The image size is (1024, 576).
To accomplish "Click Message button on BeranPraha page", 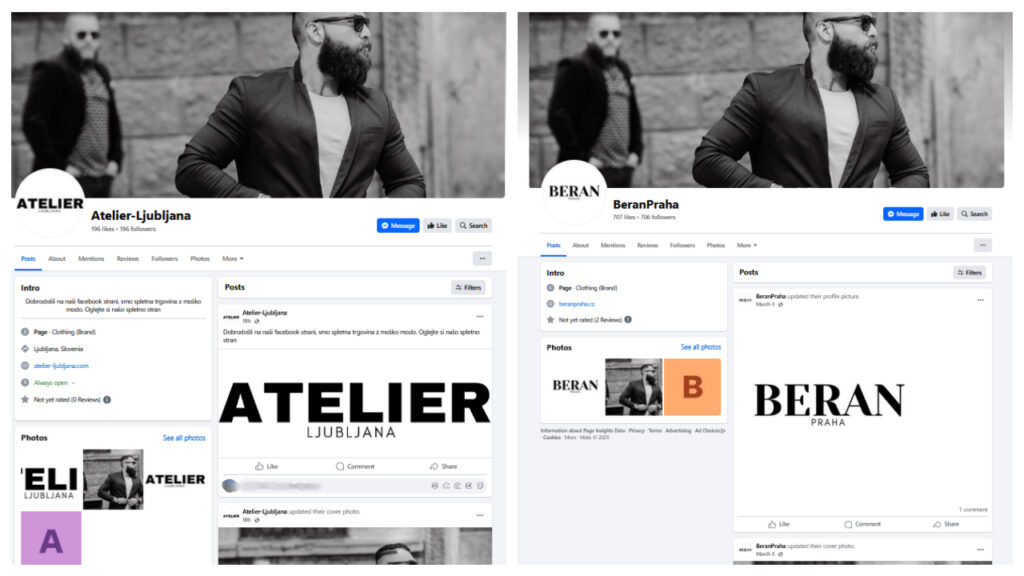I will (x=903, y=214).
